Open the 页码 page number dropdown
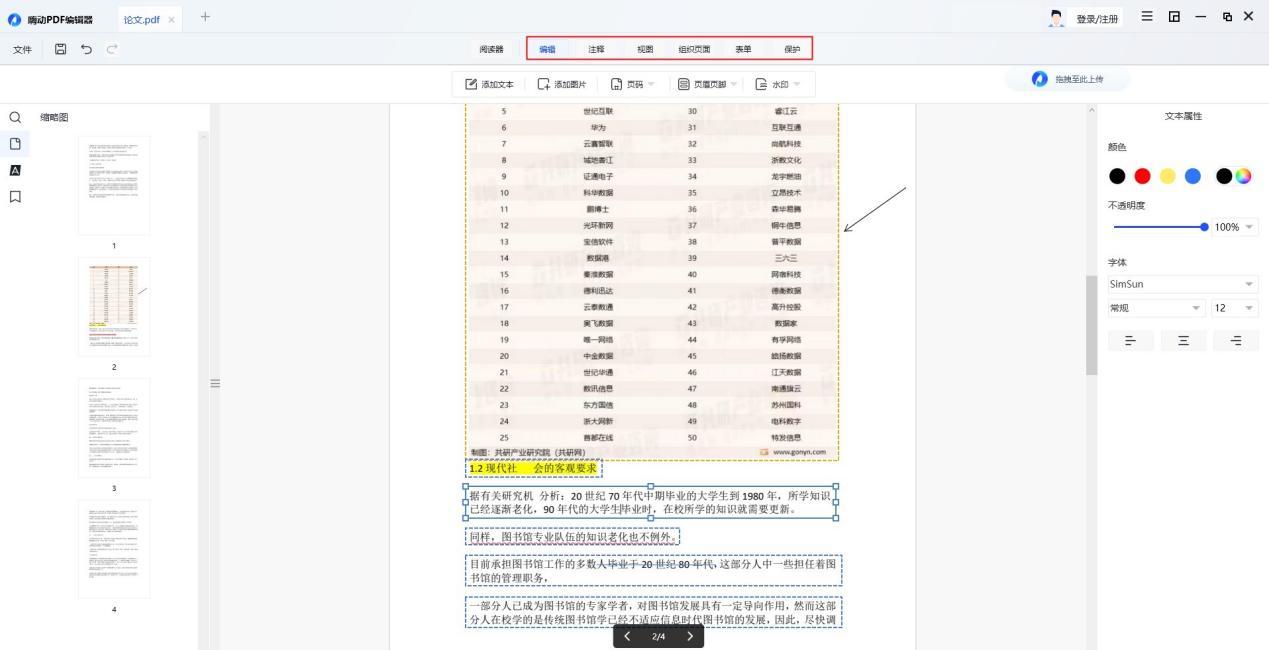This screenshot has height=650, width=1269. tap(632, 84)
